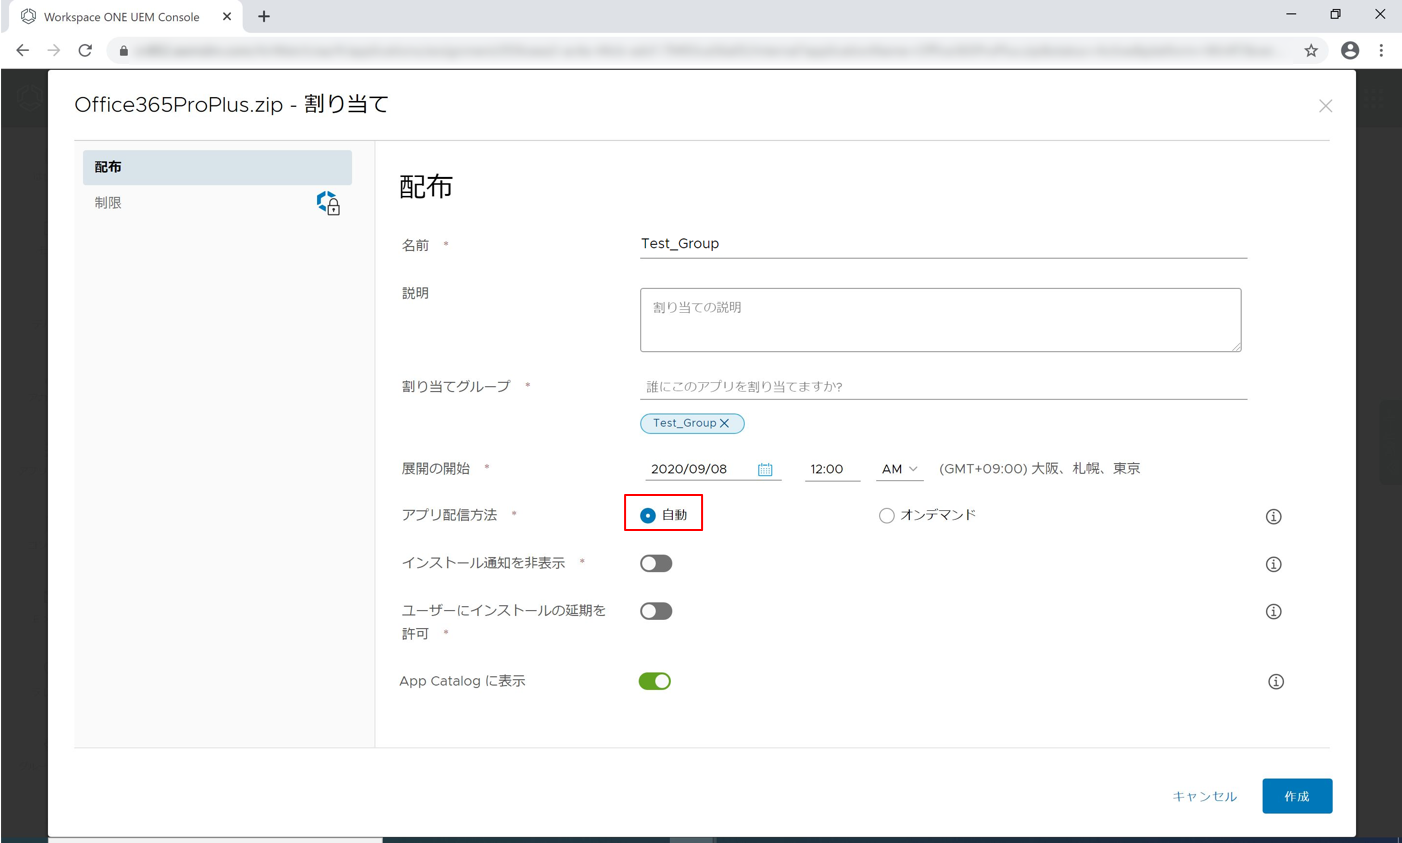Go forward in browser history
The image size is (1402, 843).
click(x=54, y=50)
